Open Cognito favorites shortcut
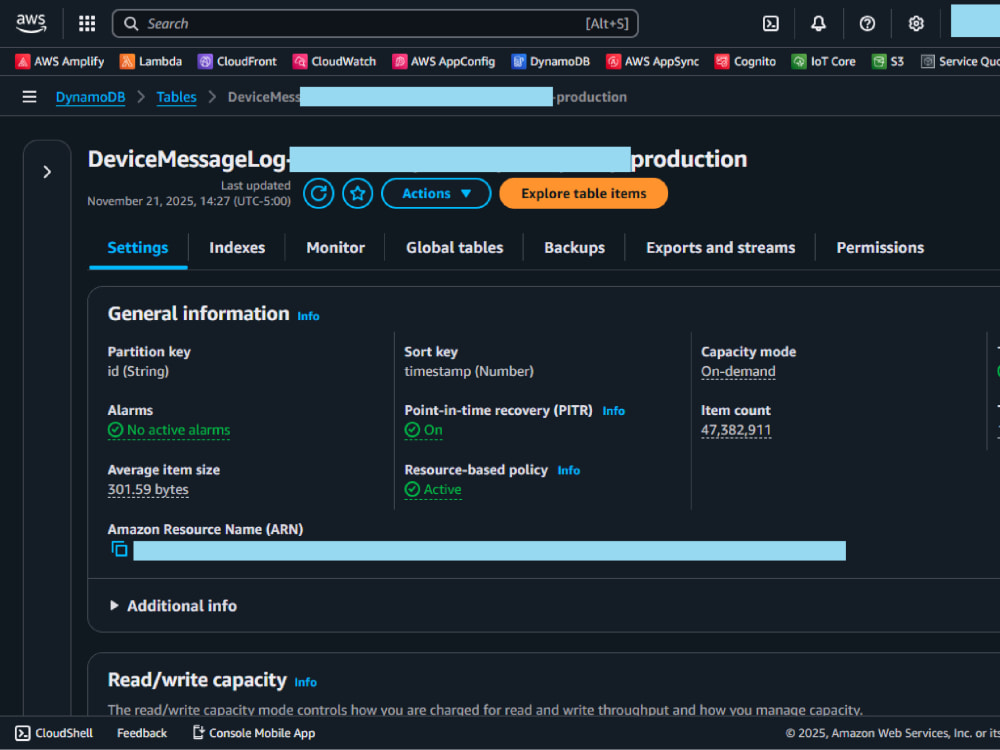Viewport: 1000px width, 750px height. [745, 61]
